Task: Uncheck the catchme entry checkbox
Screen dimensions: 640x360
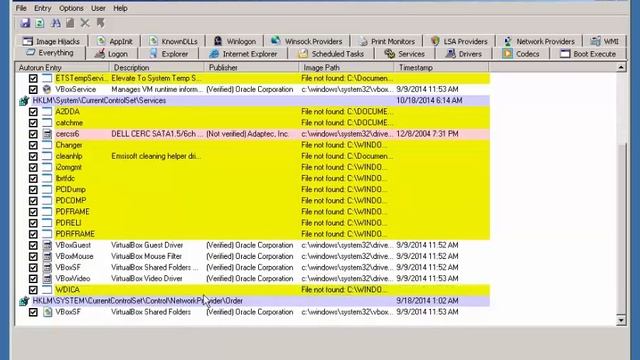Action: click(x=33, y=123)
